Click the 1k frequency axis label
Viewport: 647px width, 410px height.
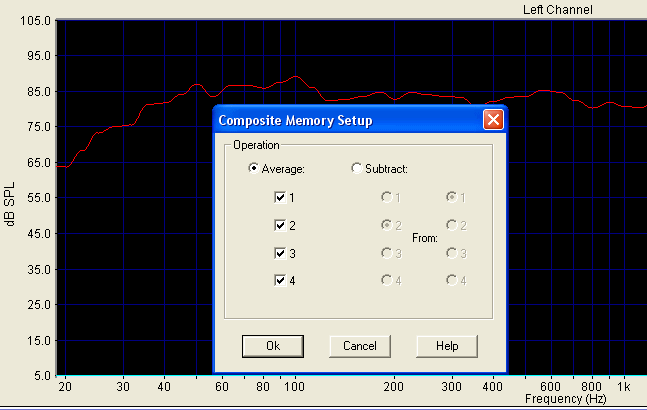pos(623,386)
